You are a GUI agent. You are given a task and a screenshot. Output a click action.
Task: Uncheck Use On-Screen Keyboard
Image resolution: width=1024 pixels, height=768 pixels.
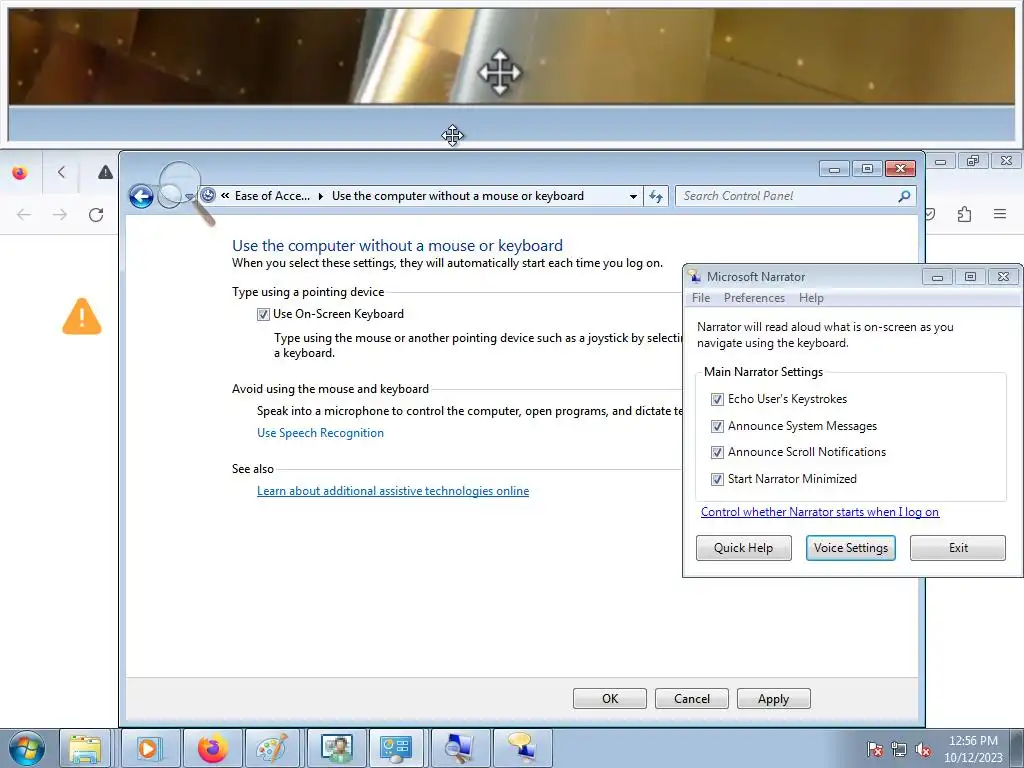point(263,315)
